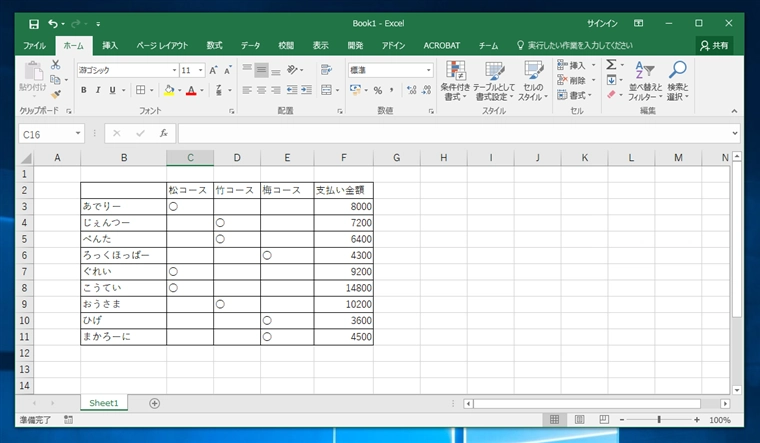Expand the Name Box dropdown arrow
760x443 pixels.
click(x=78, y=133)
